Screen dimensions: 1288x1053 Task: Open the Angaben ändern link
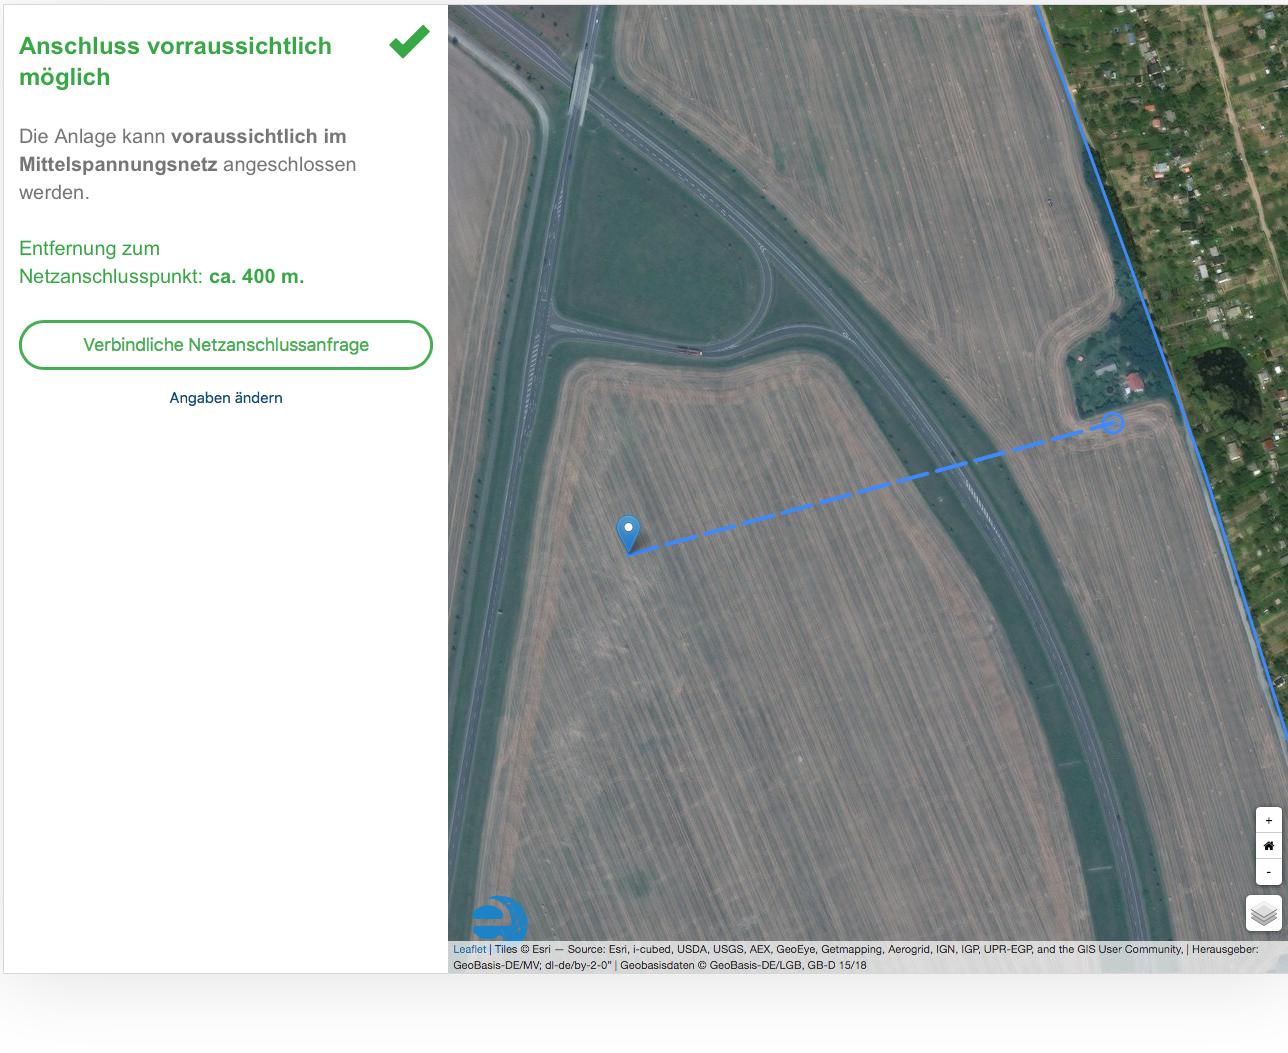coord(226,398)
